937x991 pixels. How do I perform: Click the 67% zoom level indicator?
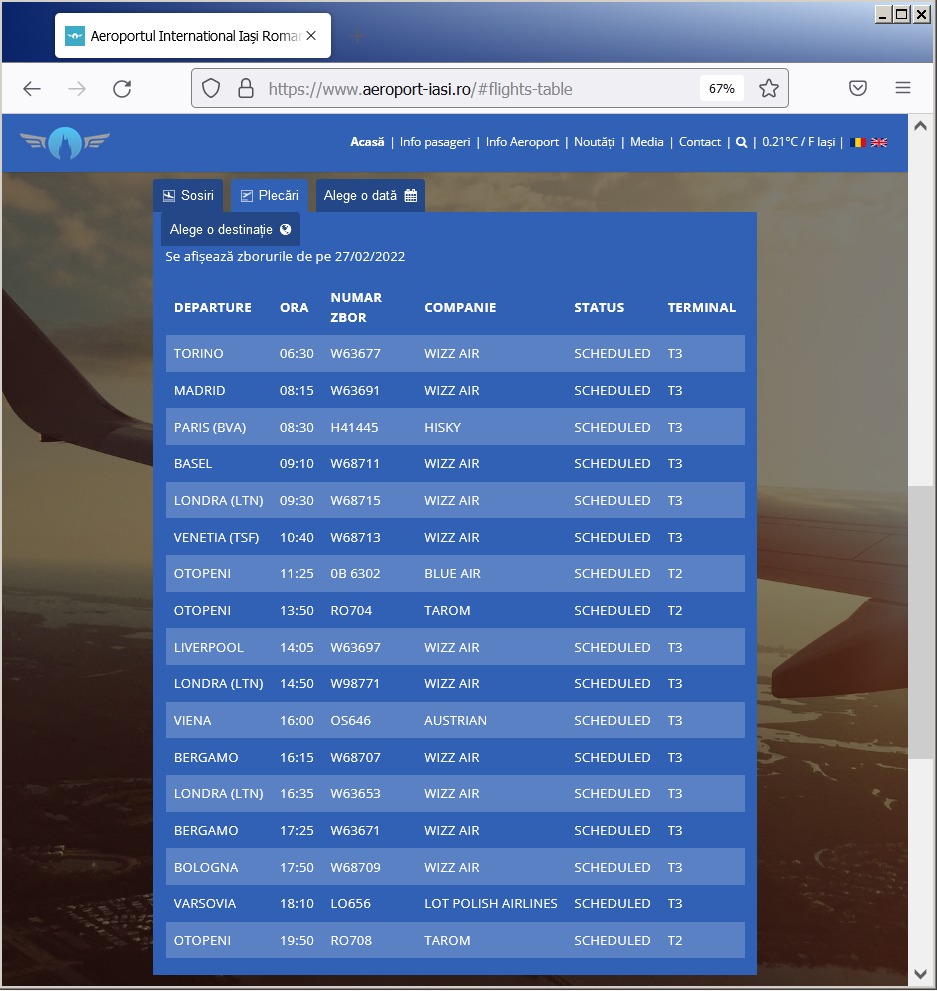coord(722,88)
